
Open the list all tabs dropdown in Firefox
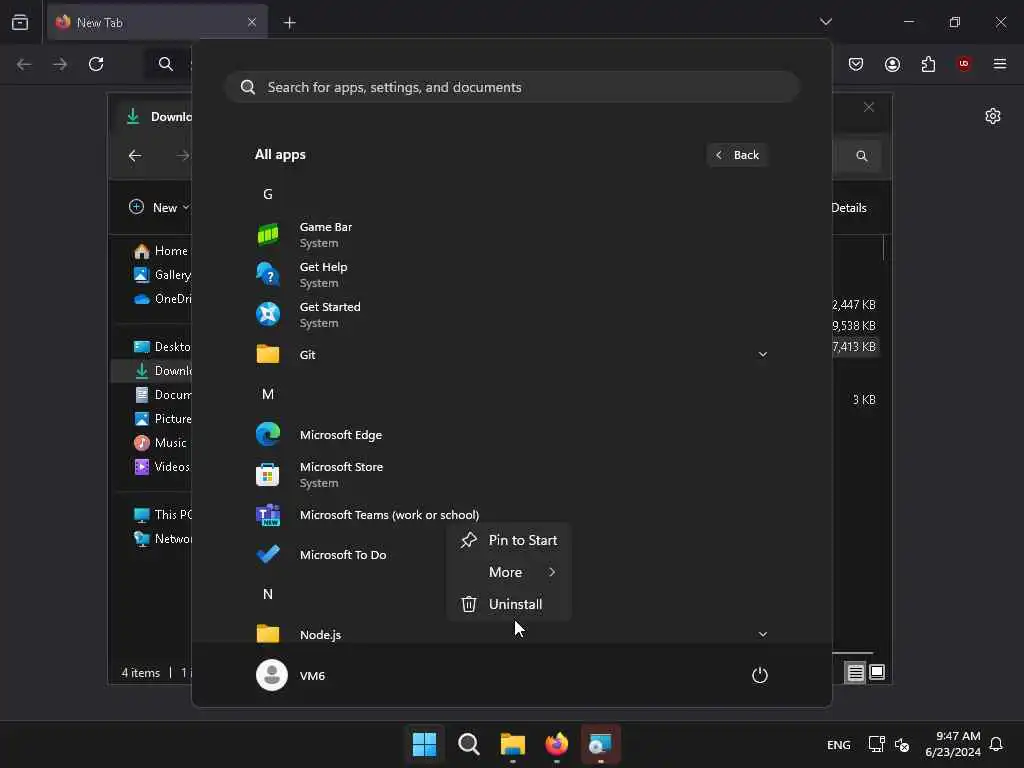pos(825,22)
